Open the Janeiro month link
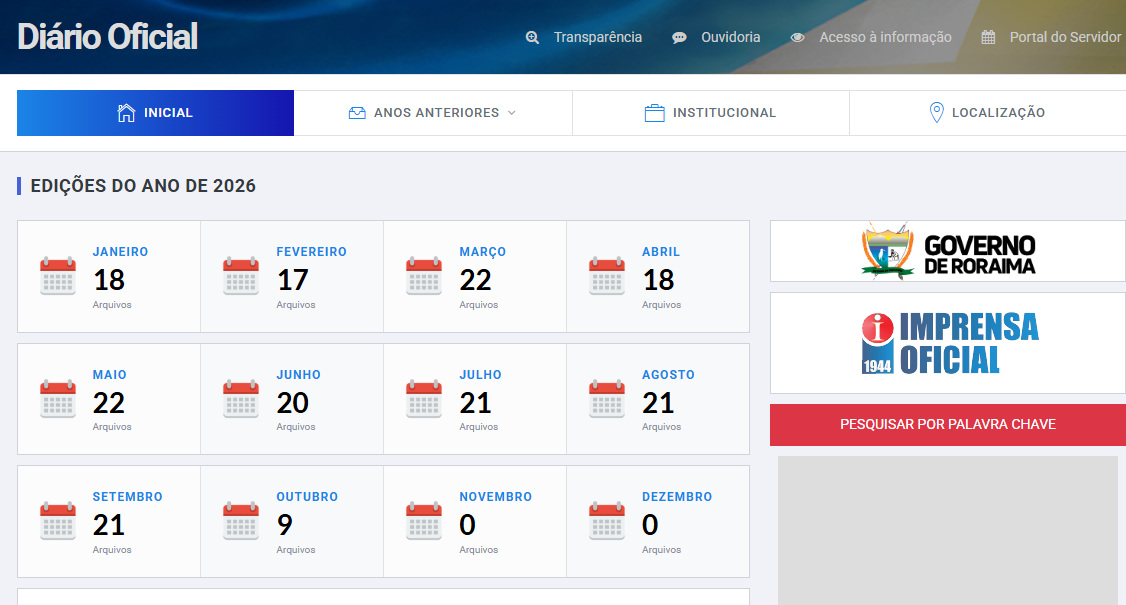The image size is (1126, 605). point(120,252)
